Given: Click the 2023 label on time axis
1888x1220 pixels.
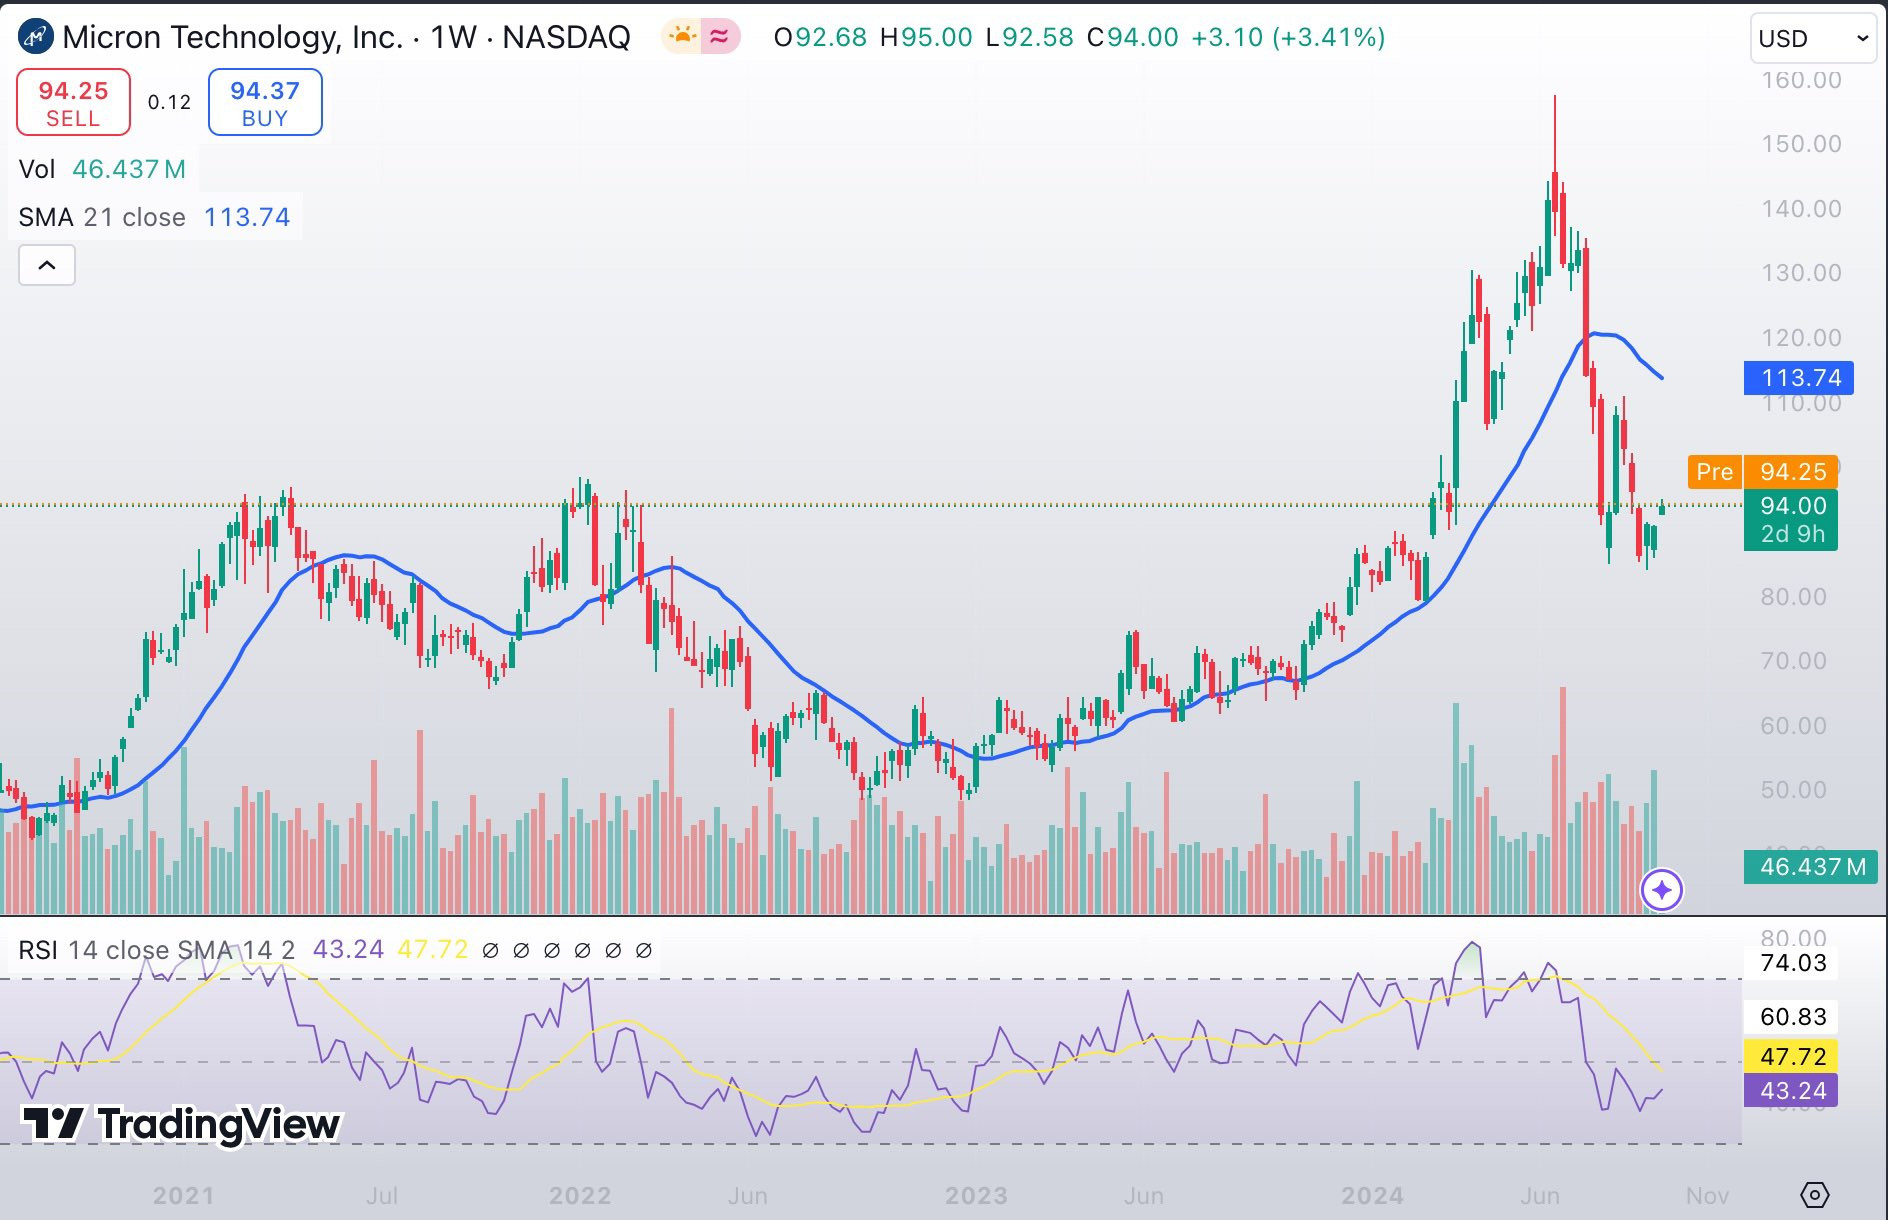Looking at the screenshot, I should click(x=976, y=1196).
